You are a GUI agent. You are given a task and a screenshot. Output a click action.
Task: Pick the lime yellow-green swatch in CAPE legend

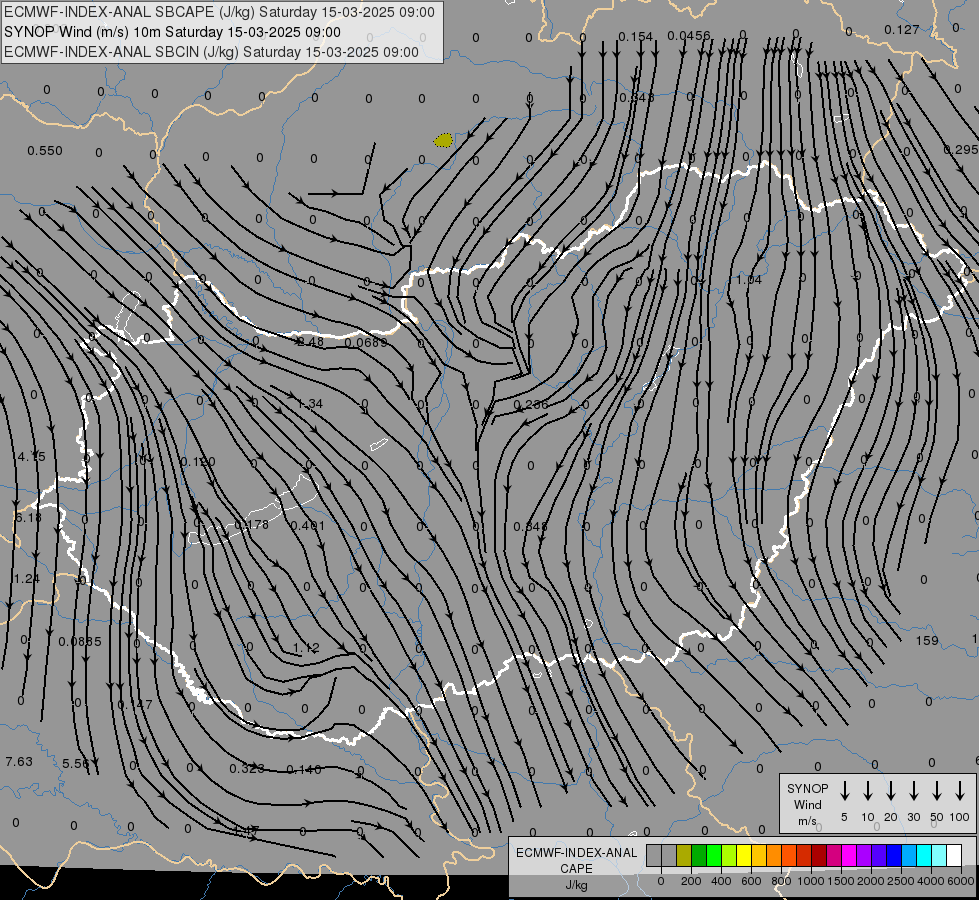coord(729,855)
